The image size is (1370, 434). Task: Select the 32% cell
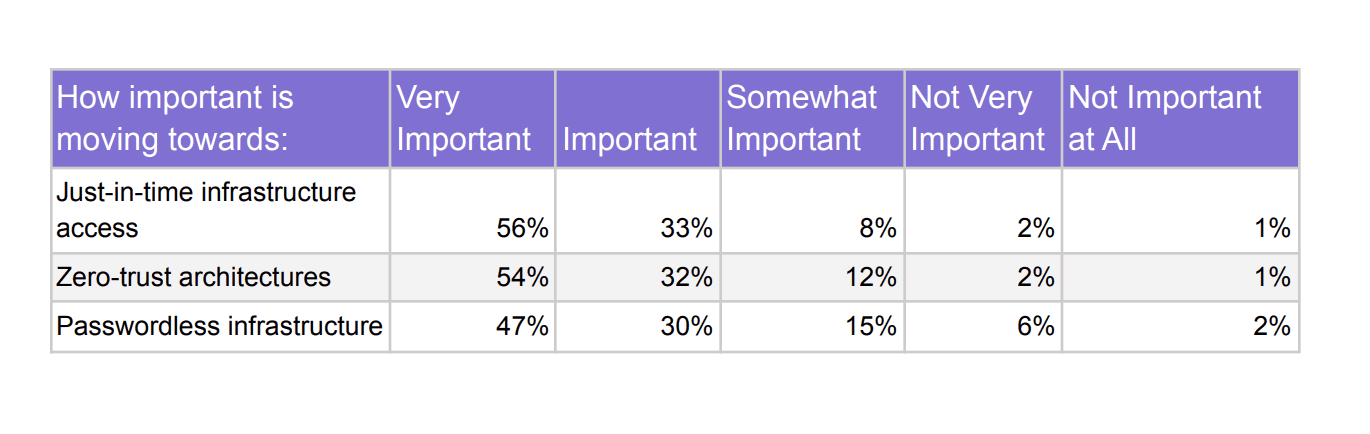tap(637, 277)
